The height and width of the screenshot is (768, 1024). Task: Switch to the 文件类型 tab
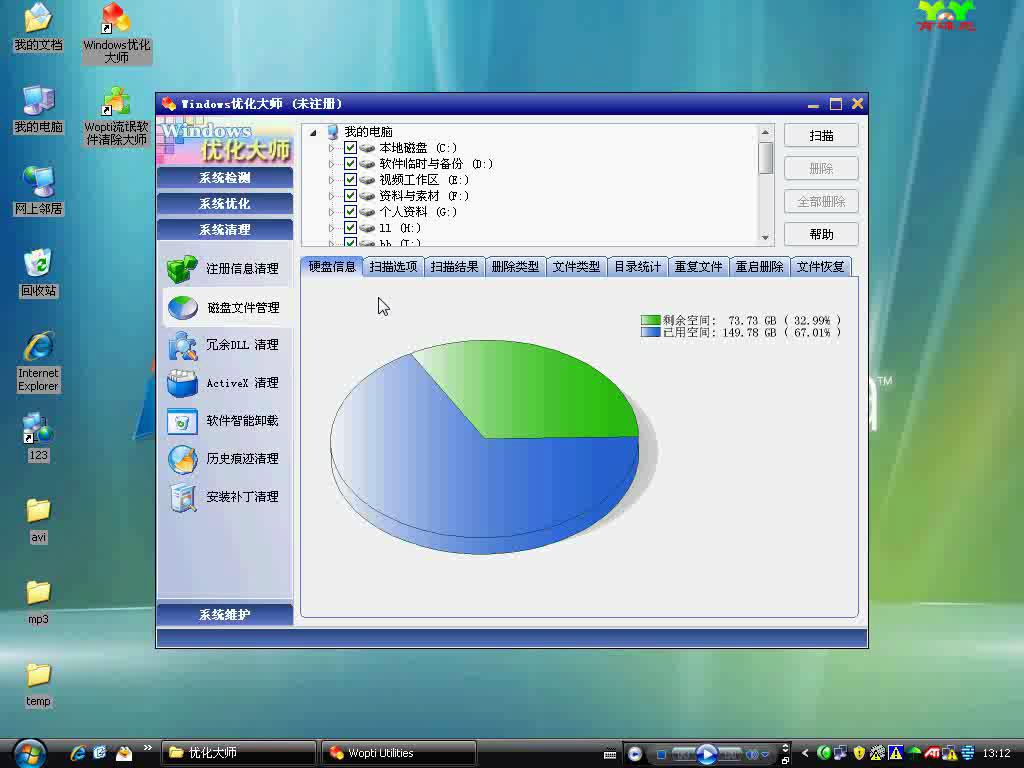pyautogui.click(x=576, y=266)
